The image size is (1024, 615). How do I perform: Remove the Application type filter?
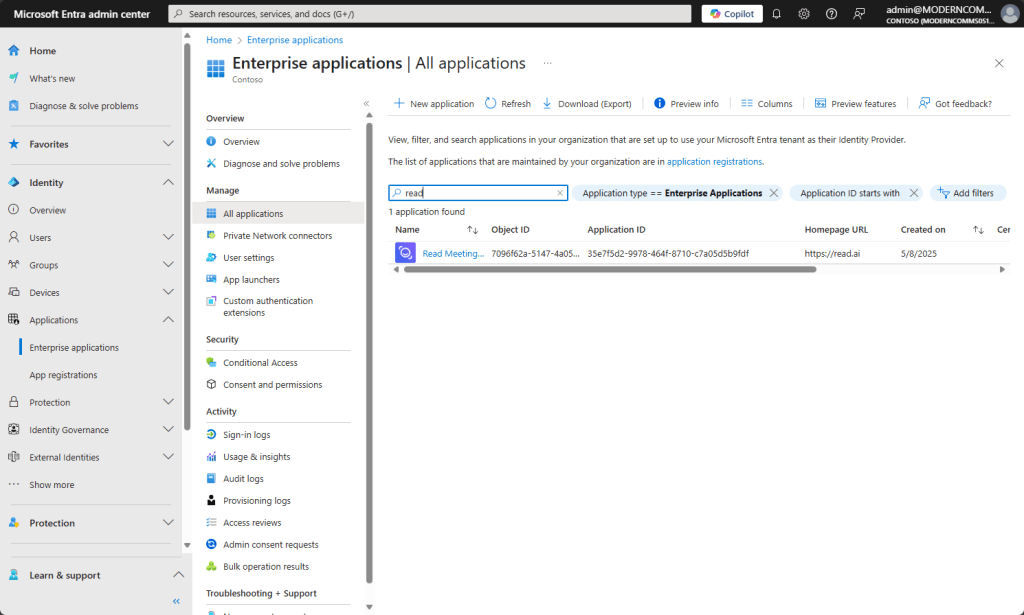click(x=774, y=193)
